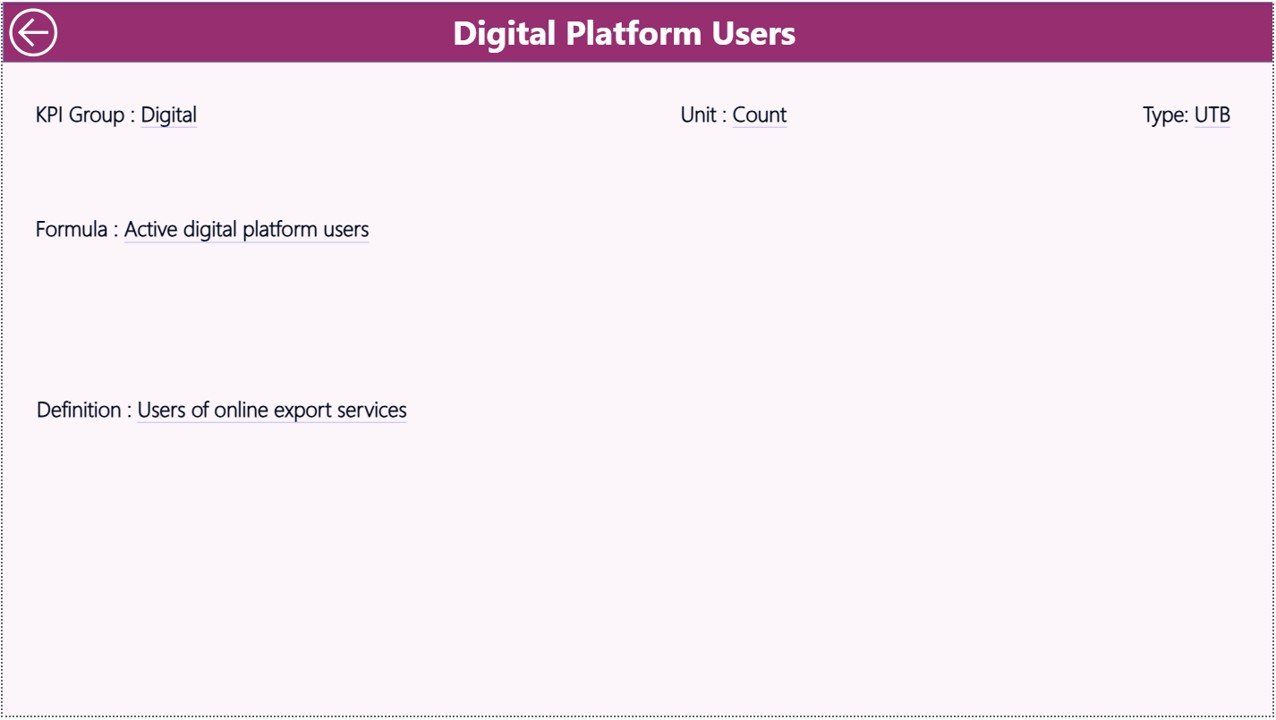This screenshot has height=720, width=1276.
Task: Select the underlined UTB type value
Action: point(1212,115)
